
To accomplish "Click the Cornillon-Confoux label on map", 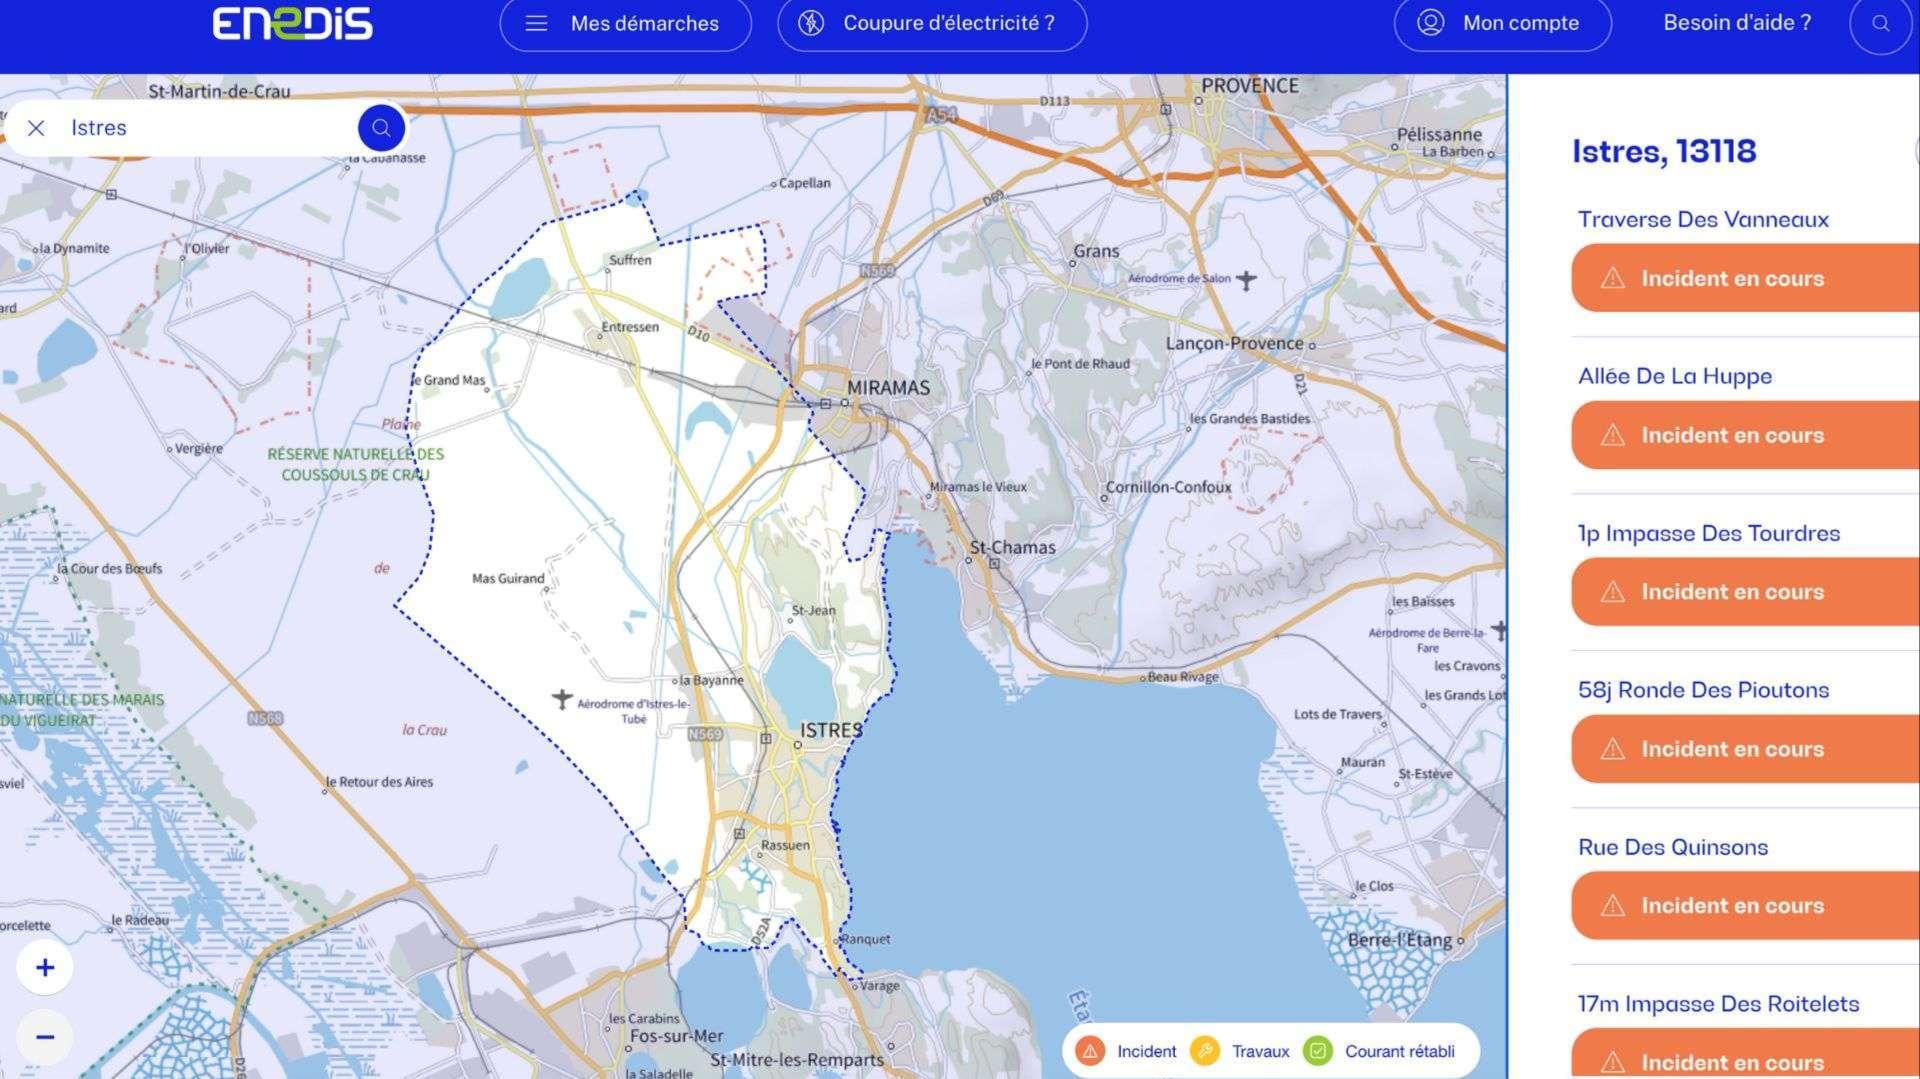I will 1168,487.
